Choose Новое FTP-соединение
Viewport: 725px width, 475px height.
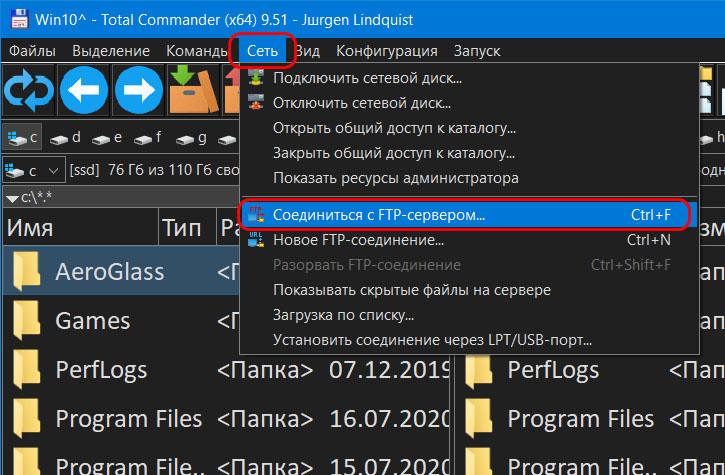[469, 240]
